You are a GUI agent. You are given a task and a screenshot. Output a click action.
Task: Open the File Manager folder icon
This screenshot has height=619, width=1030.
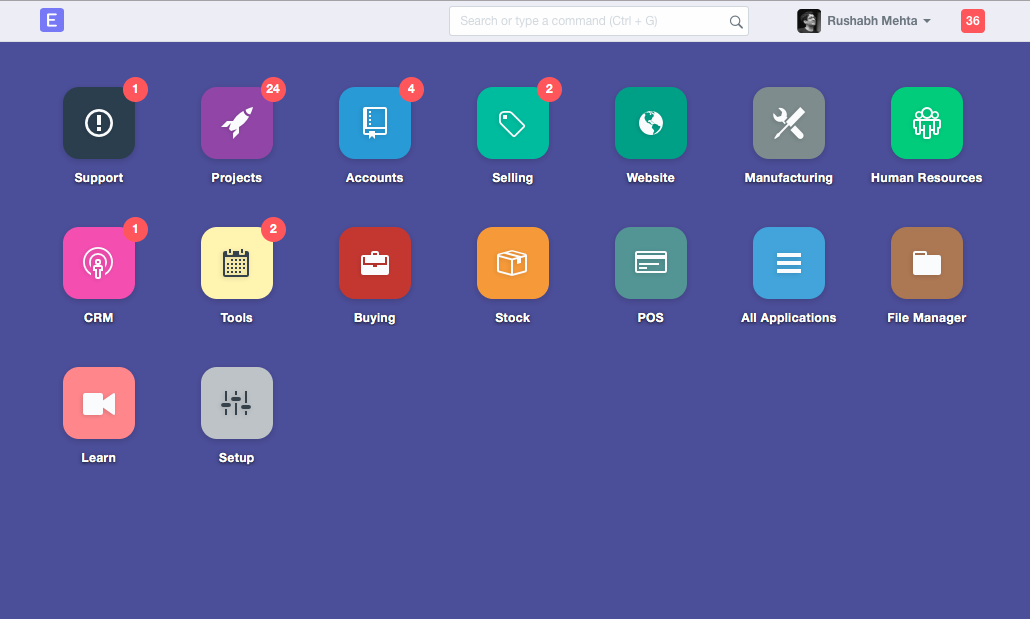pos(927,263)
